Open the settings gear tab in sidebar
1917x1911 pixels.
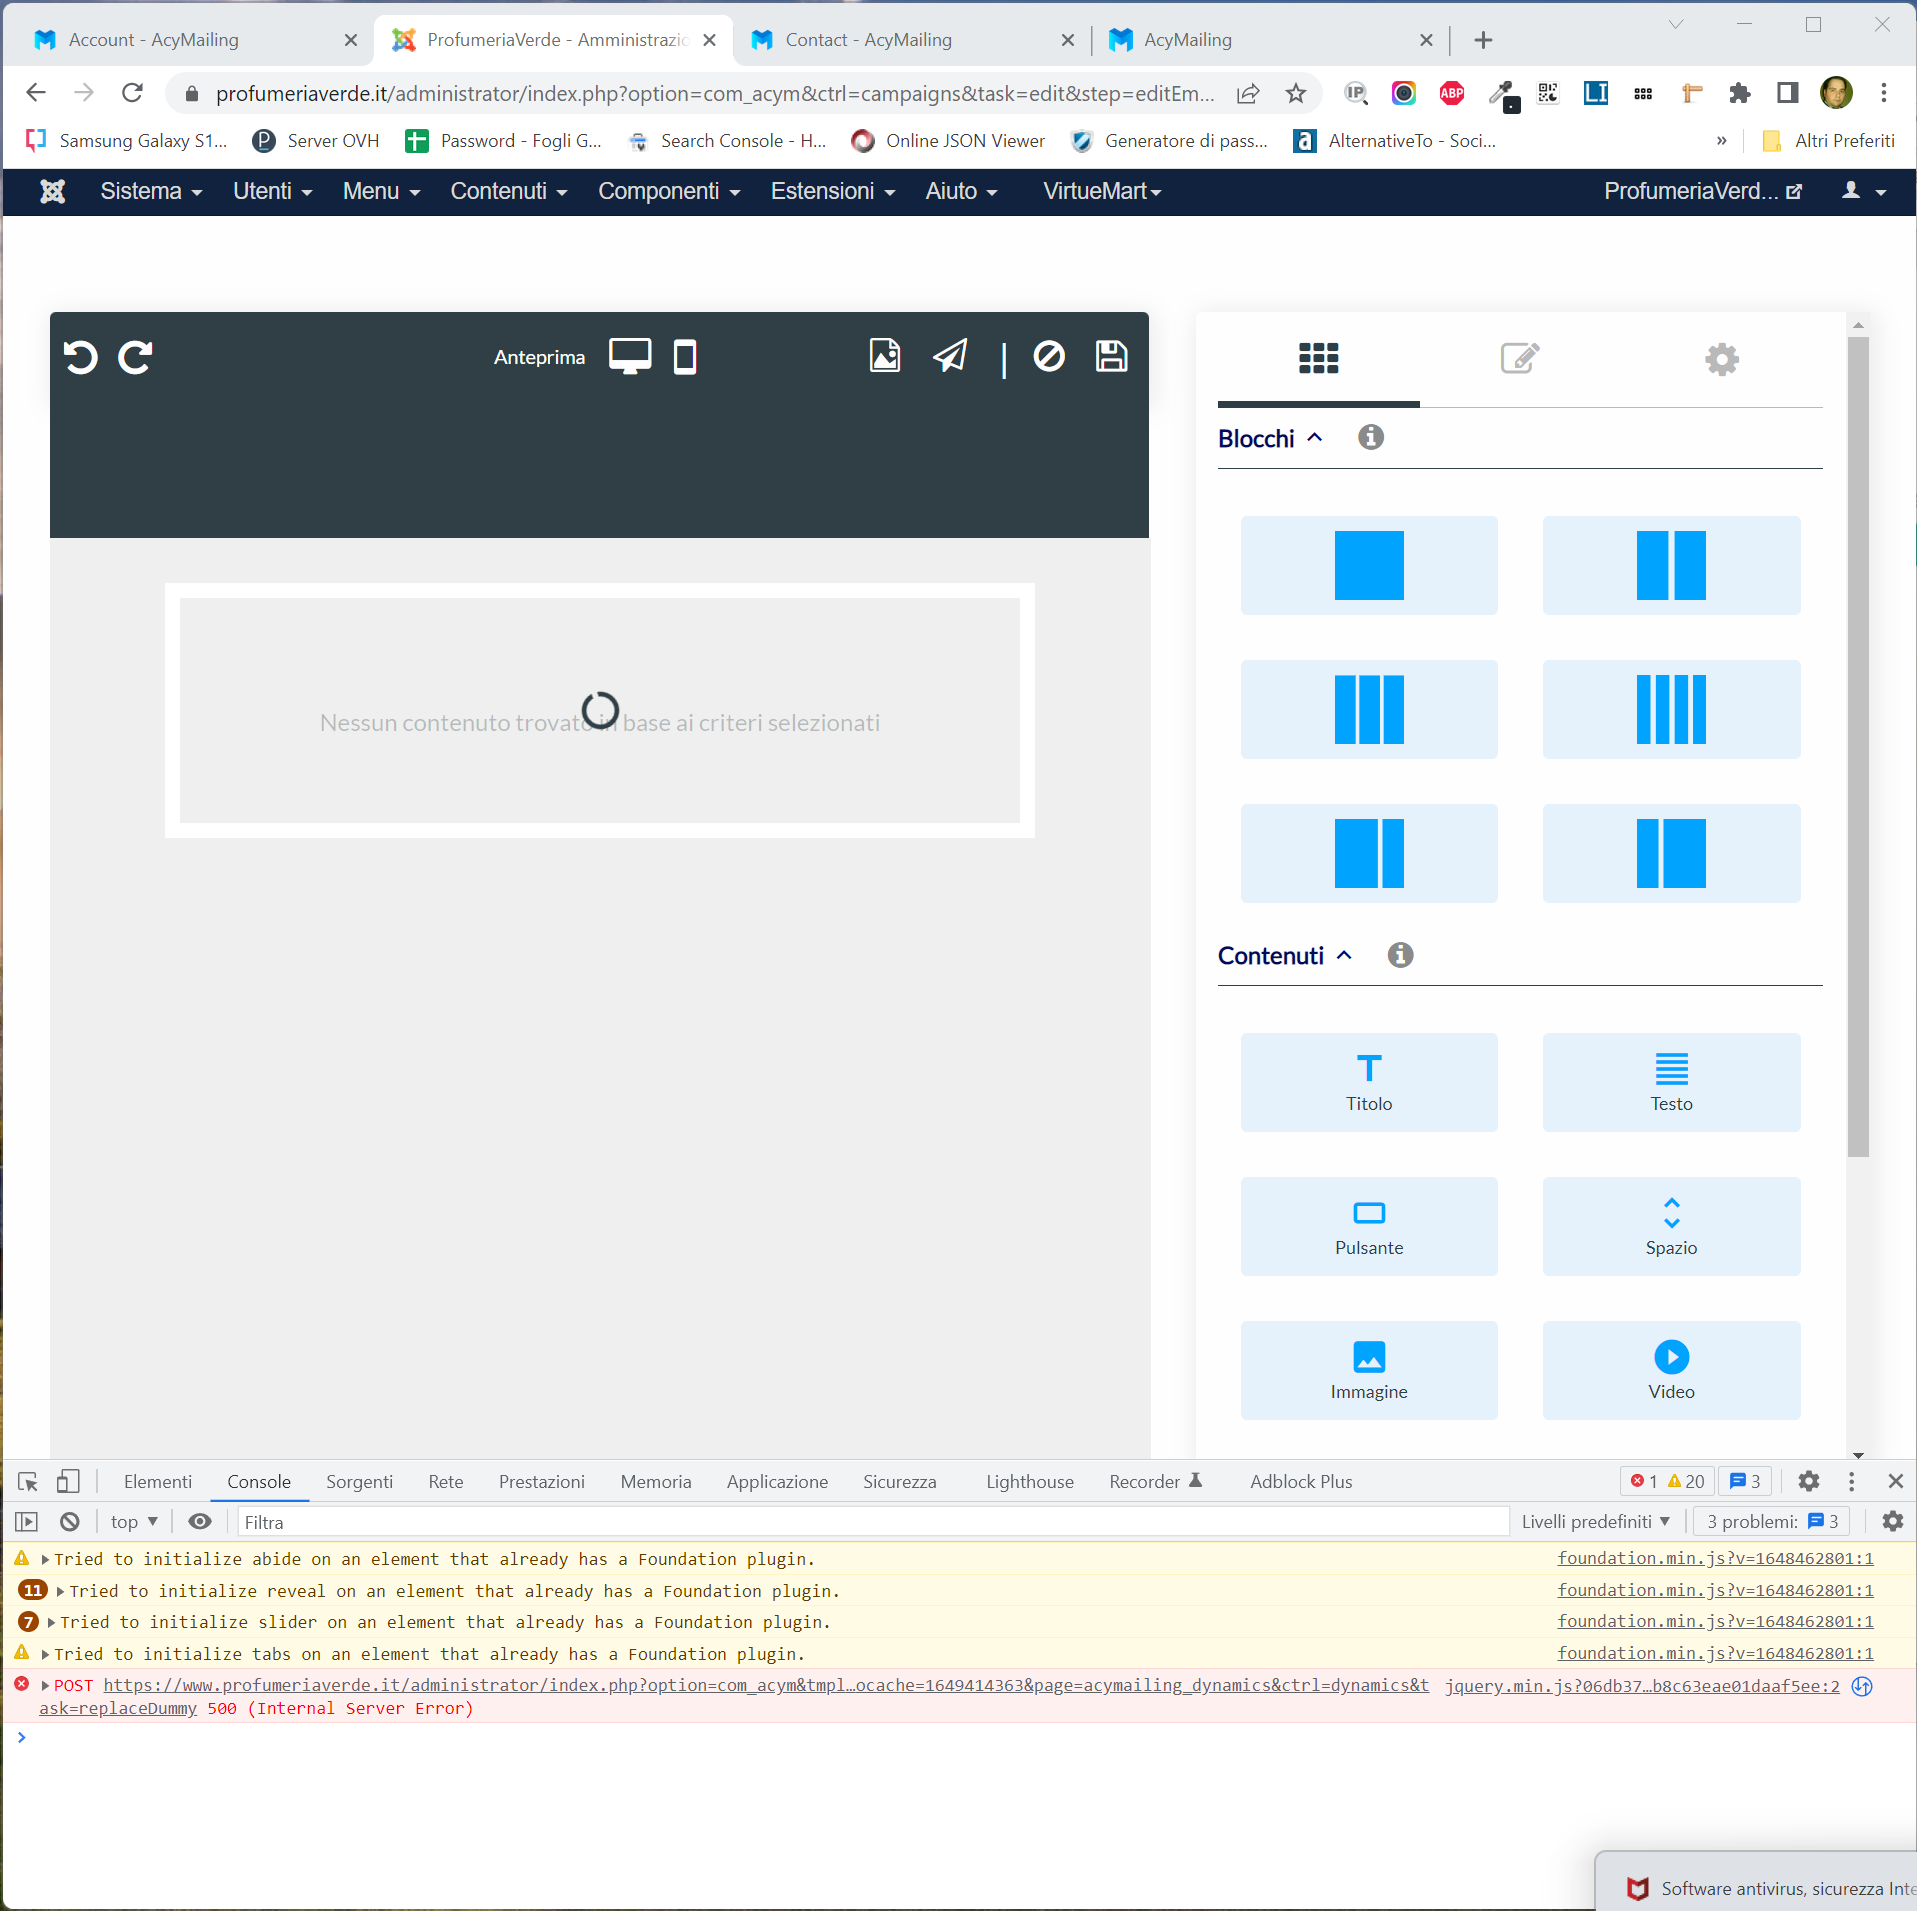click(x=1721, y=359)
